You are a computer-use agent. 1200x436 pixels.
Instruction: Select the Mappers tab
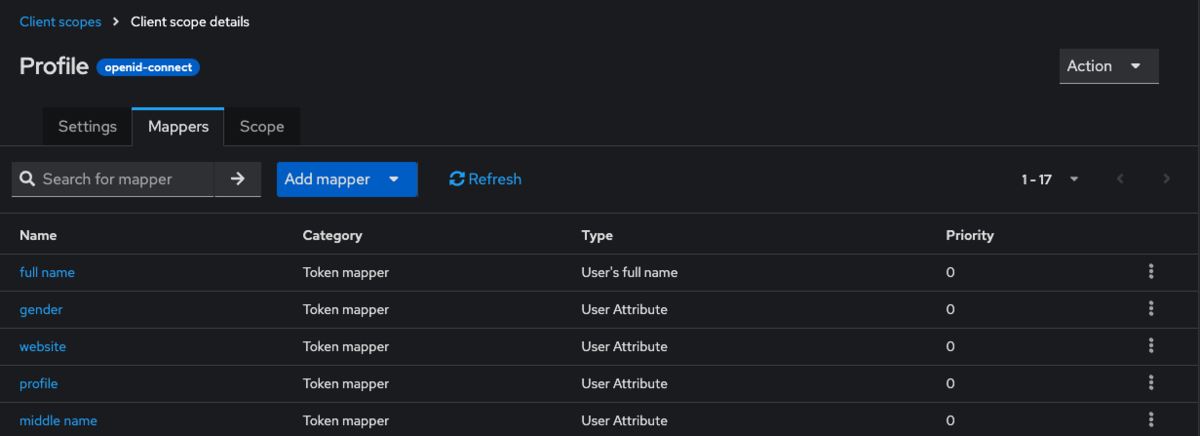(x=178, y=127)
